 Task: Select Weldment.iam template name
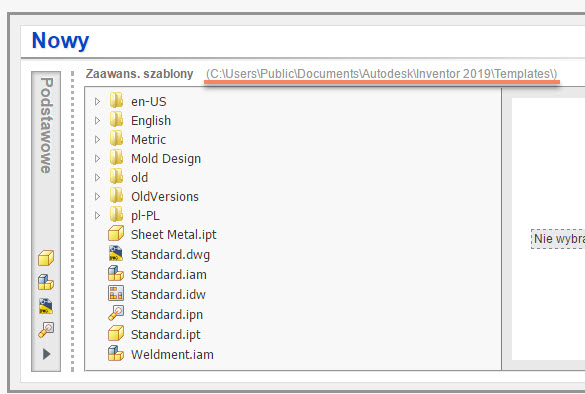[x=172, y=354]
